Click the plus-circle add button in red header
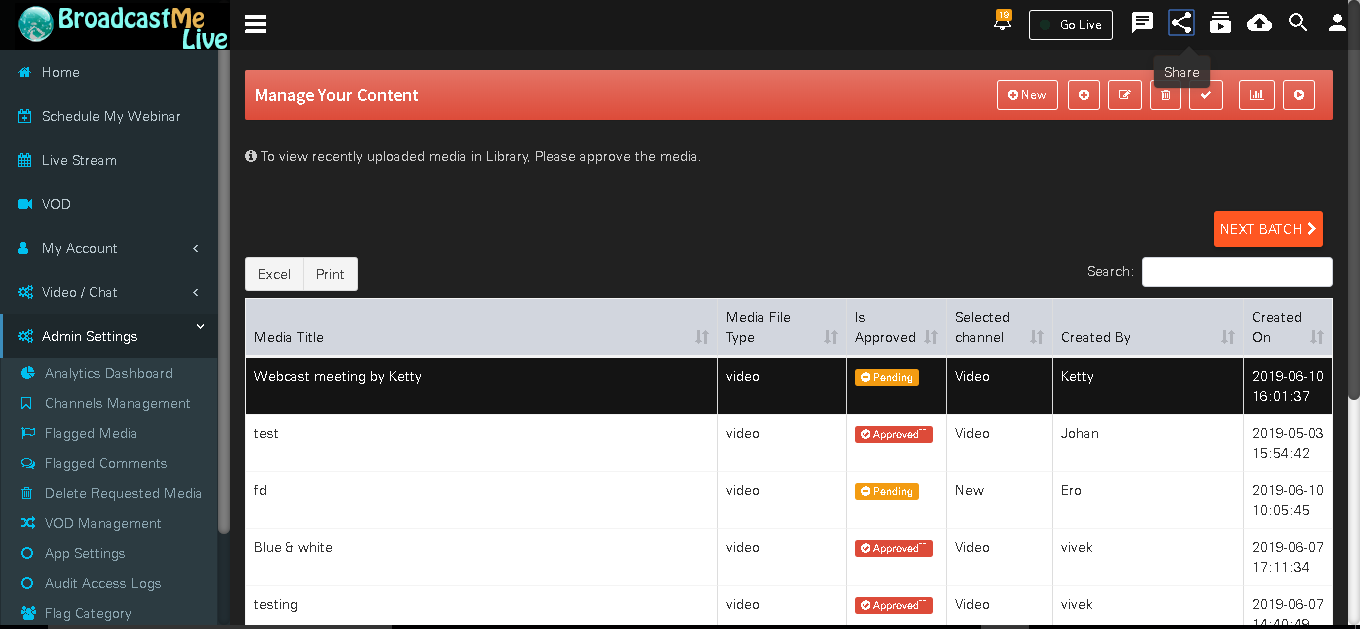Viewport: 1360px width, 629px height. click(x=1083, y=95)
